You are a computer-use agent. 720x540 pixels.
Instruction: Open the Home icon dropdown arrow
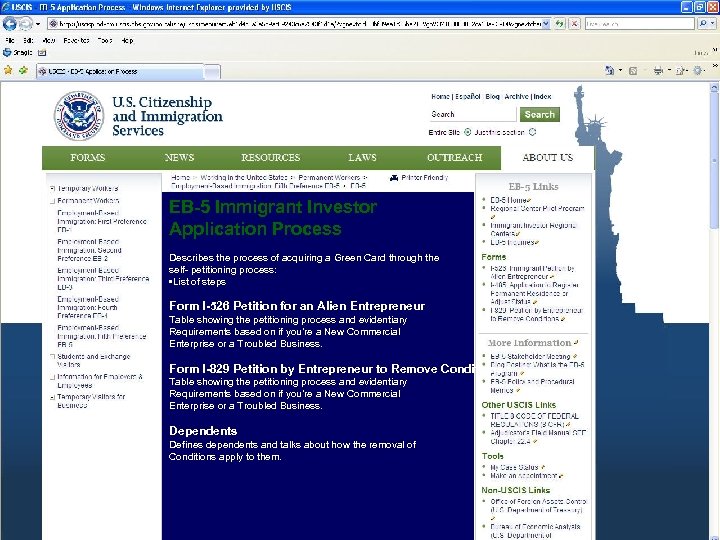(x=620, y=71)
